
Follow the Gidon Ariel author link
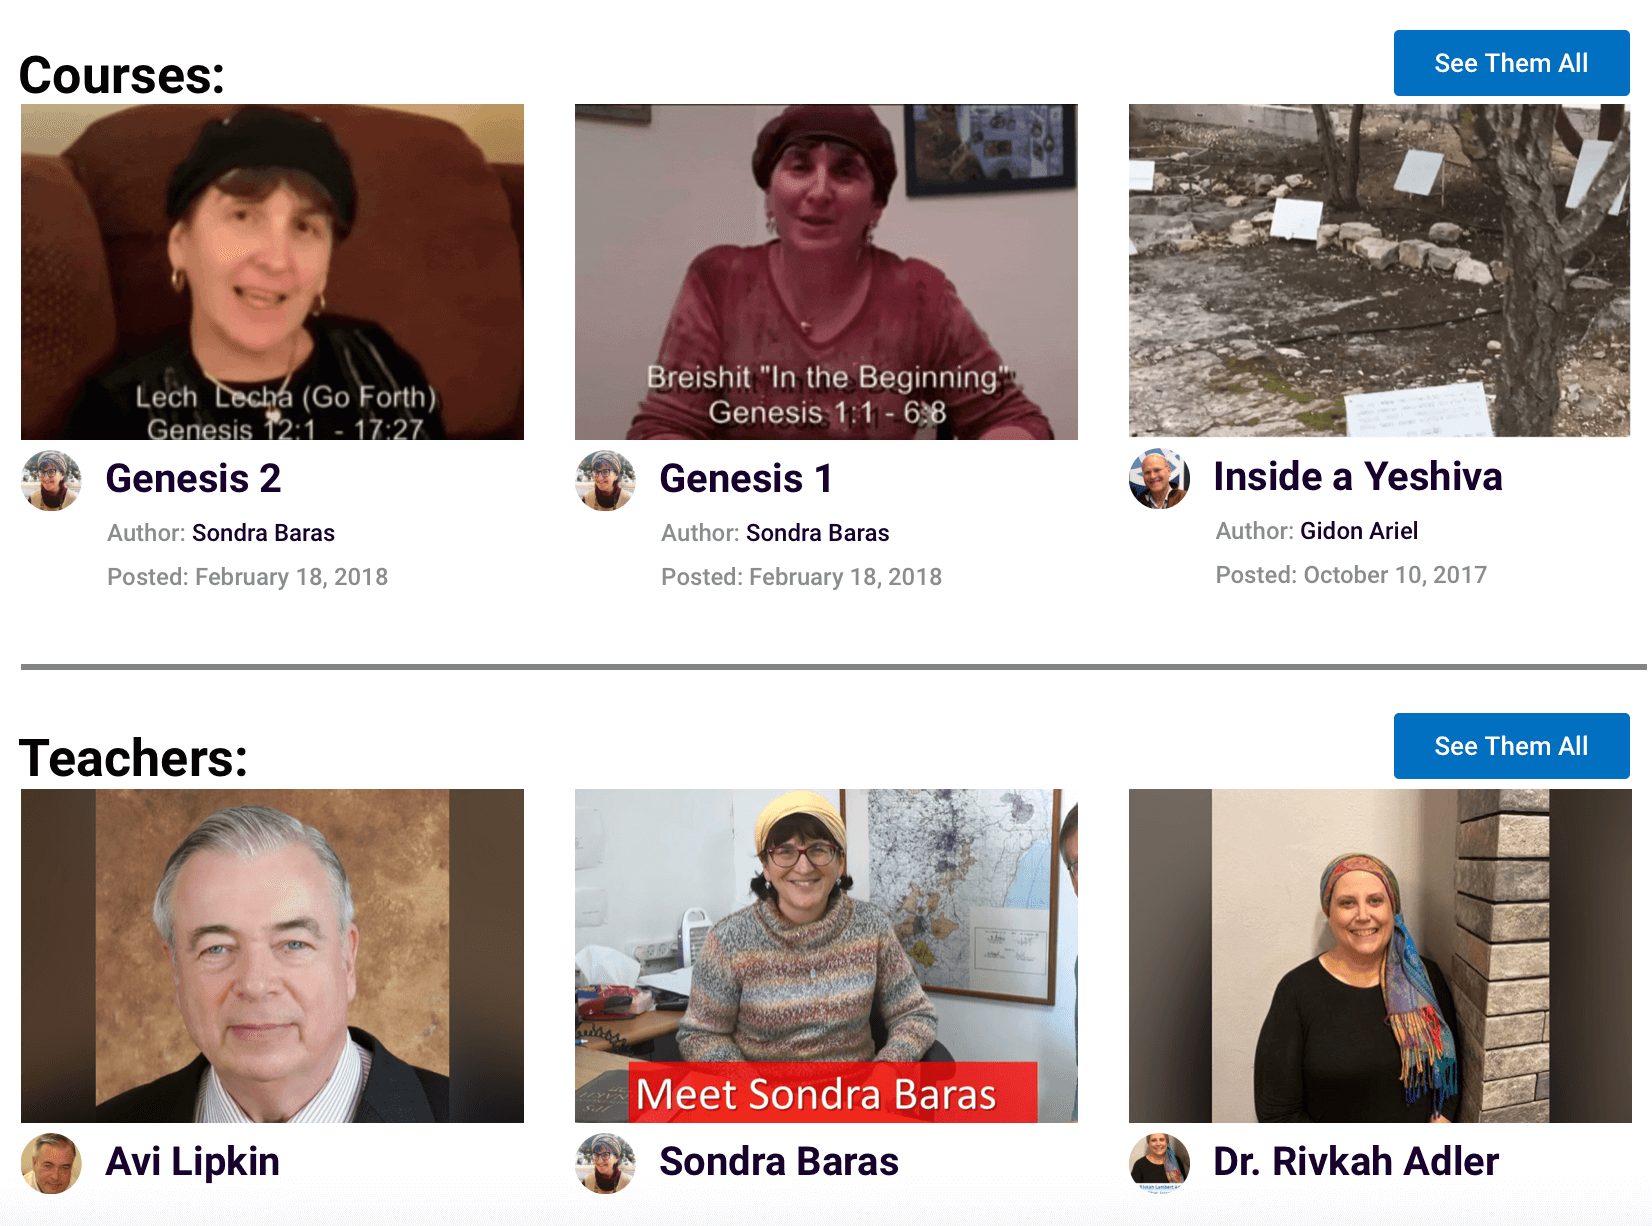pyautogui.click(x=1359, y=531)
